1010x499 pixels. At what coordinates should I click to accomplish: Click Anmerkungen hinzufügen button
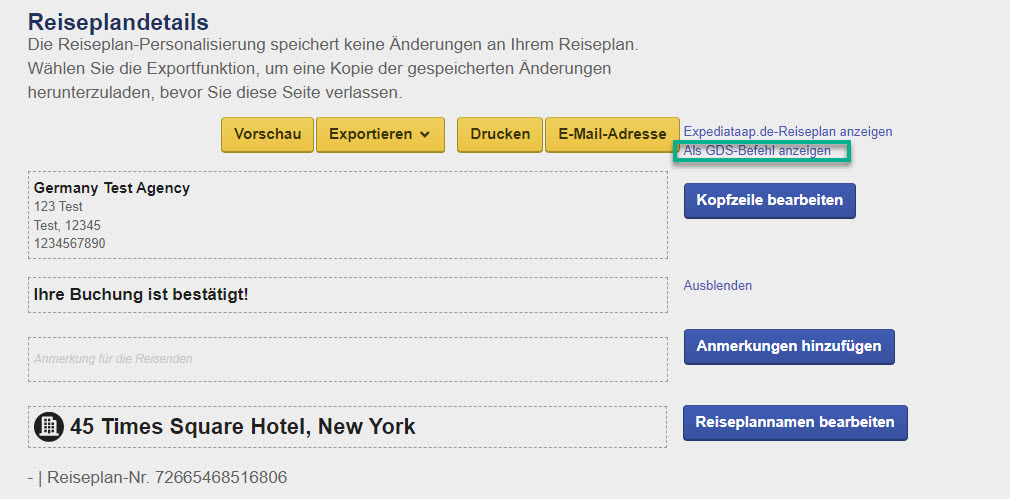click(x=789, y=346)
